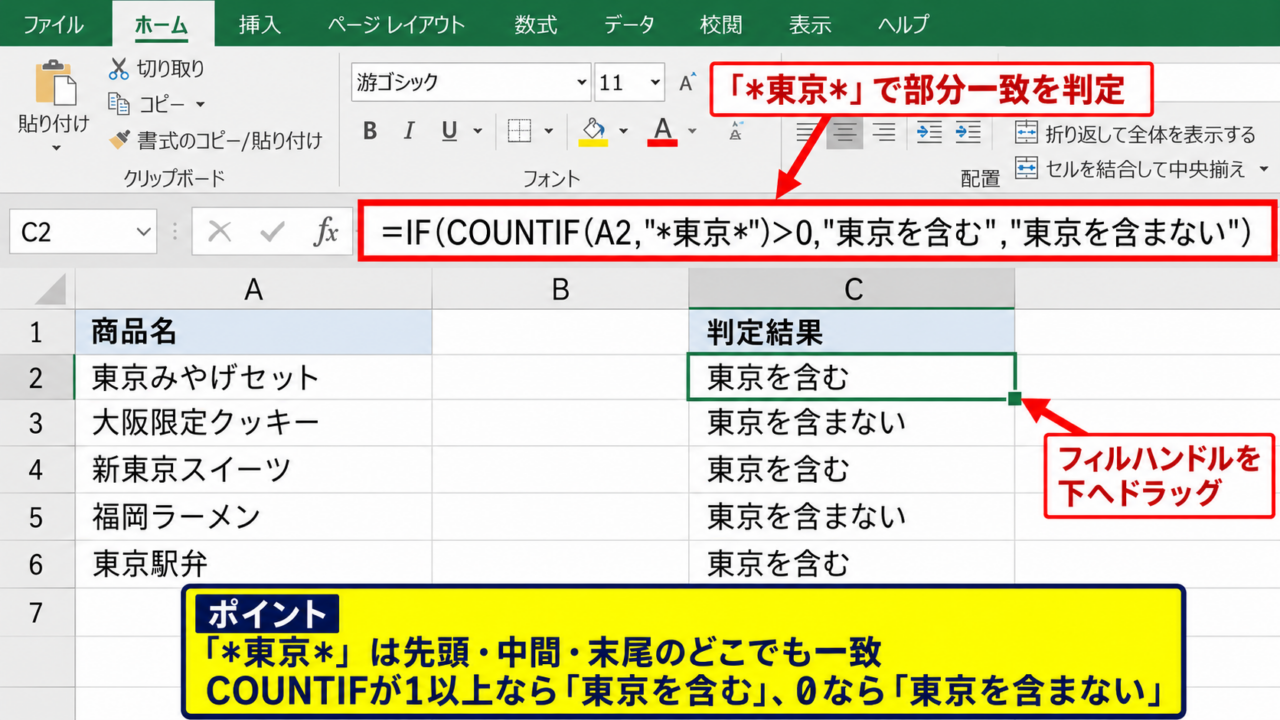This screenshot has width=1280, height=720.
Task: Click the Merge and Center (セルを結合して中央揃え) icon
Action: pos(1027,168)
